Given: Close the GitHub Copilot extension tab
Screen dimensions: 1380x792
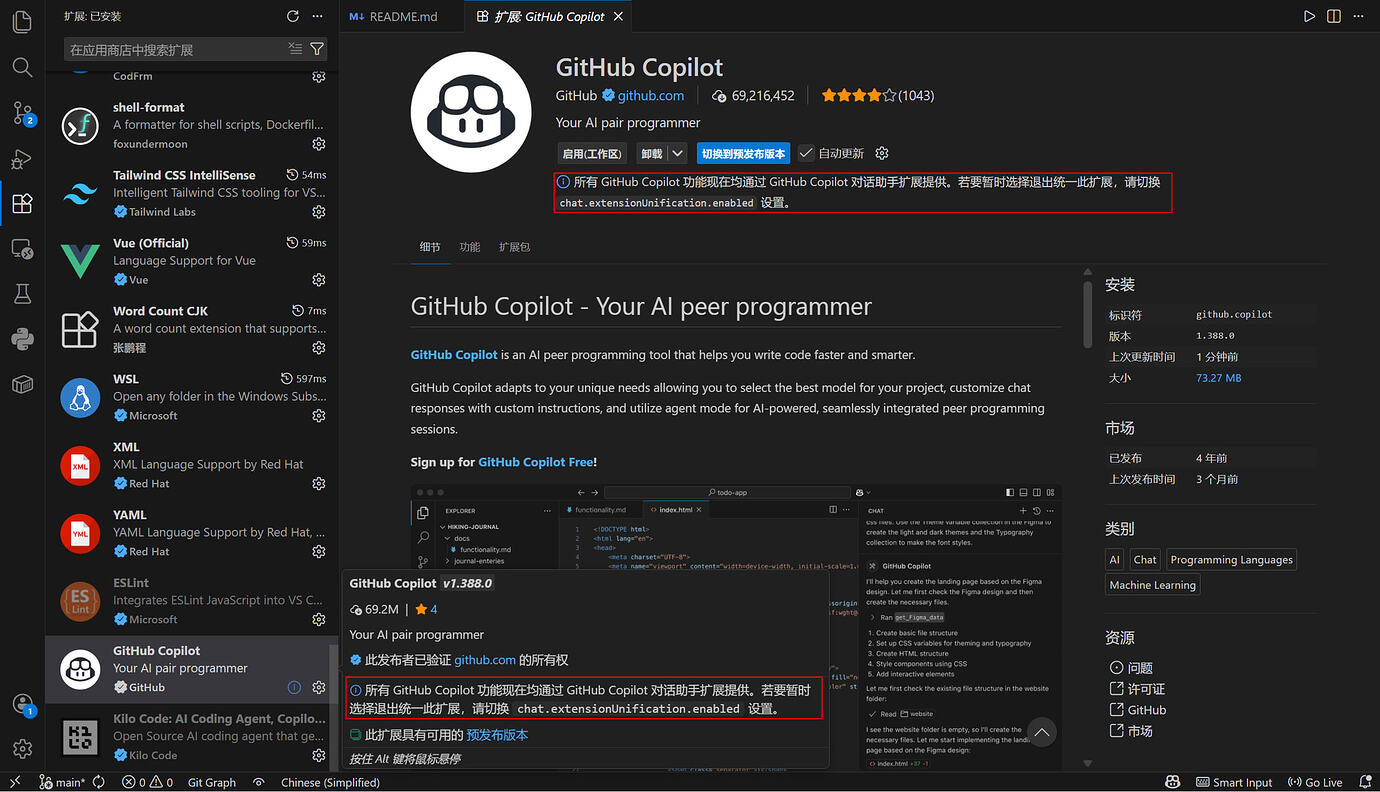Looking at the screenshot, I should 618,16.
